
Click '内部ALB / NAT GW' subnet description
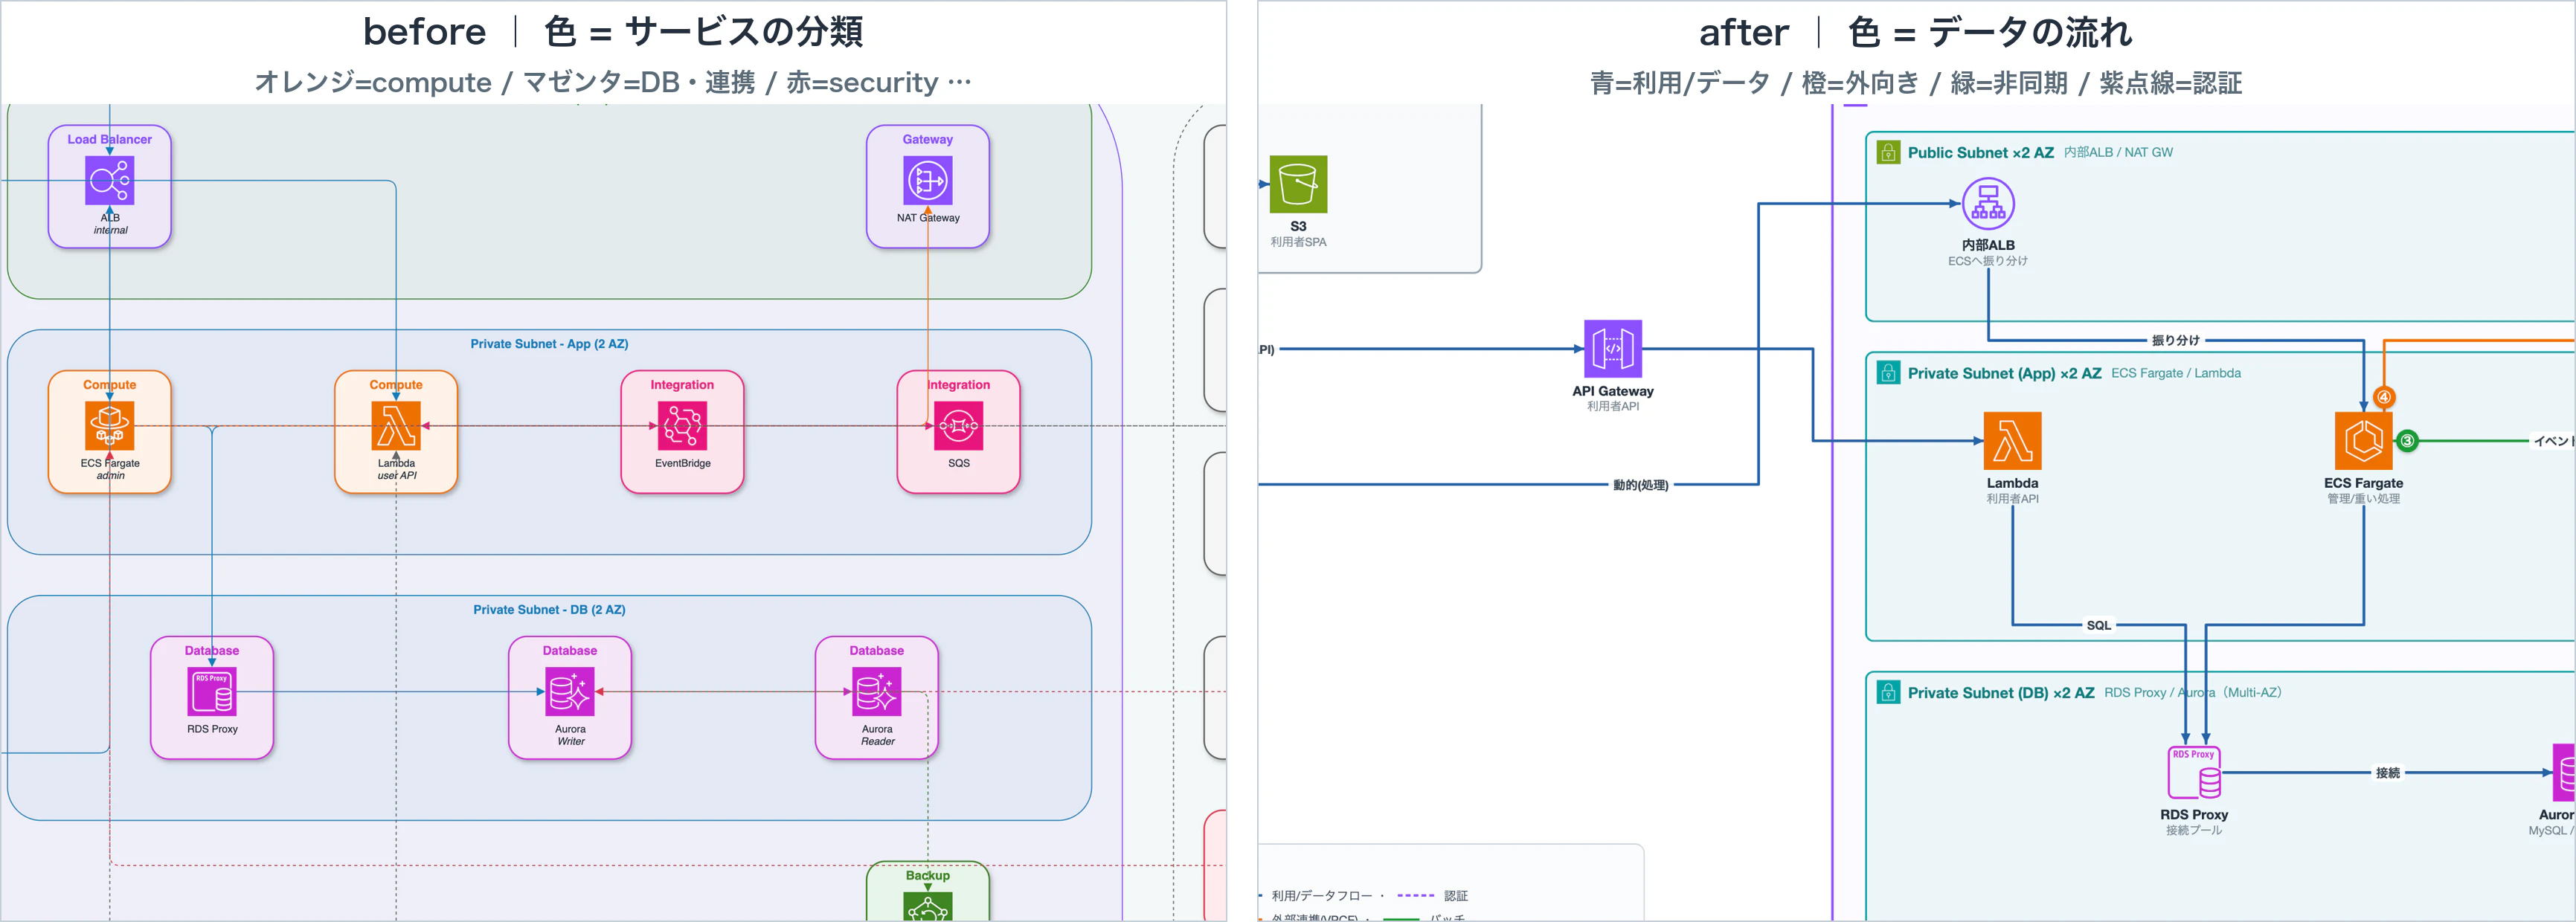2118,153
